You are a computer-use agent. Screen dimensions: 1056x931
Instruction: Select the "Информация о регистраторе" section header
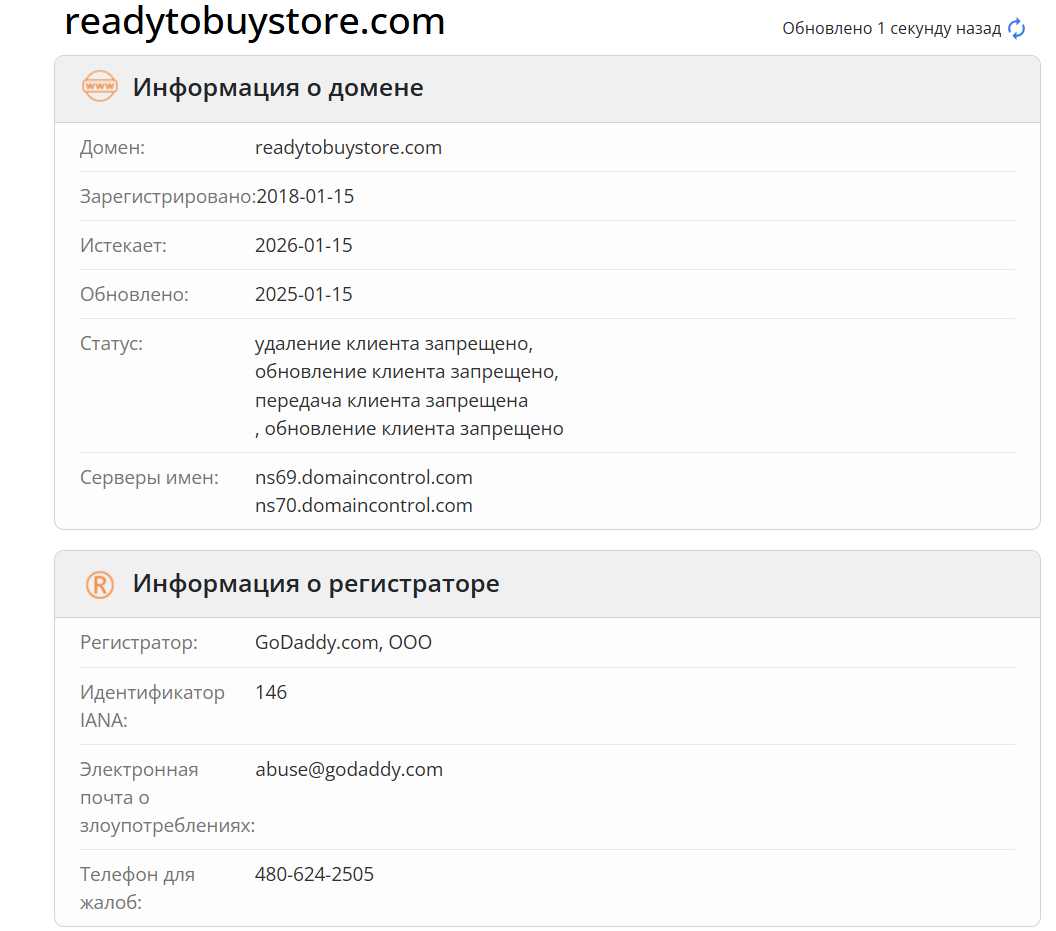pos(316,584)
